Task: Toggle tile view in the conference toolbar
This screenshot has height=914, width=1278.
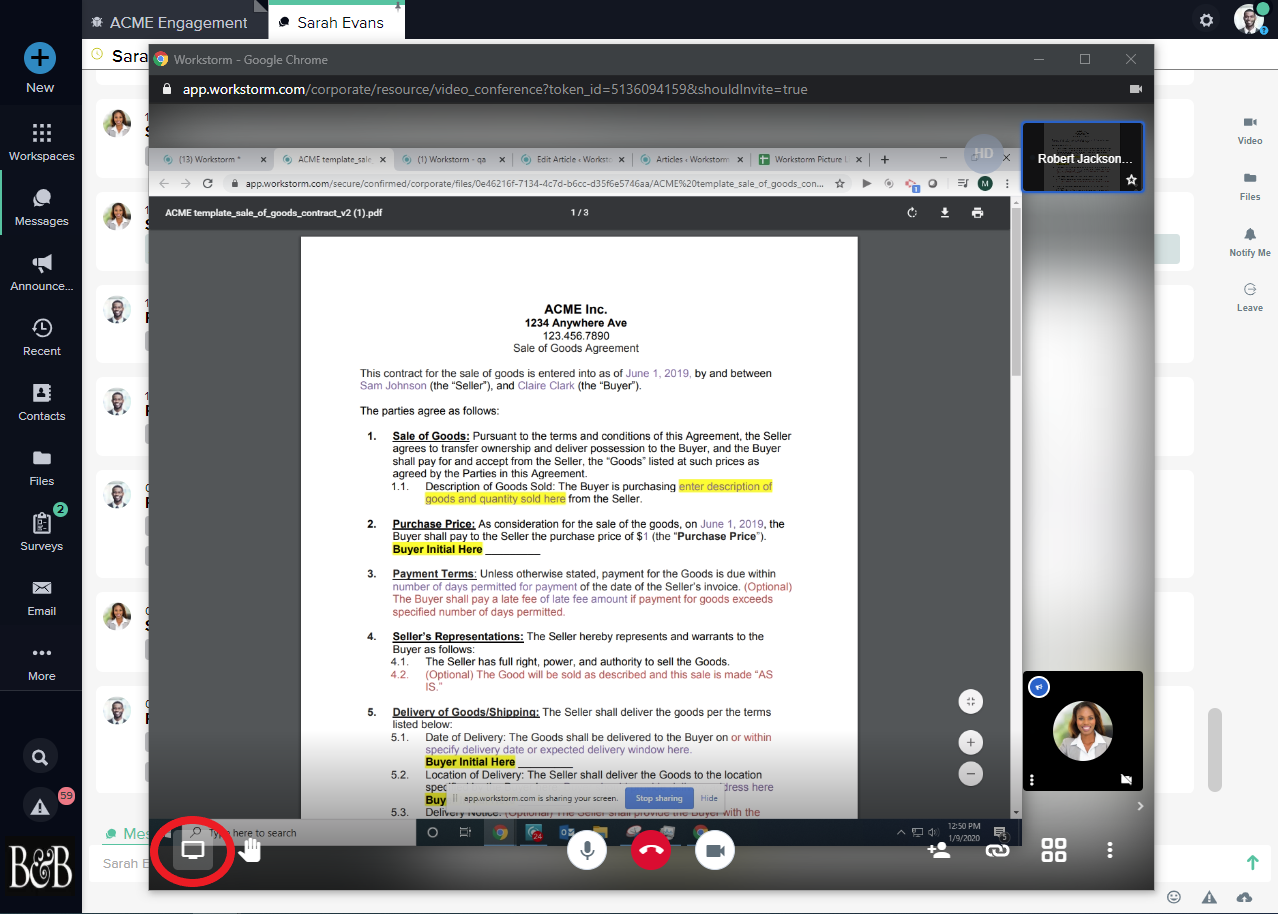Action: point(1054,850)
